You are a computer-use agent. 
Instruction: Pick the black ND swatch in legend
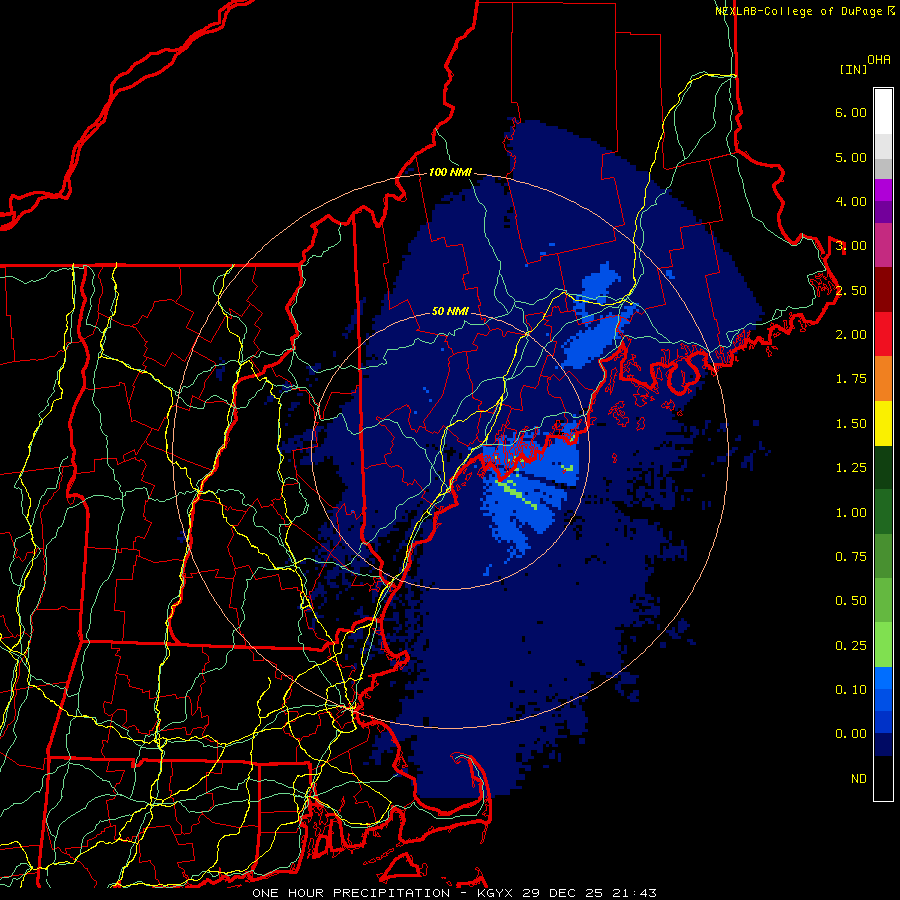883,778
